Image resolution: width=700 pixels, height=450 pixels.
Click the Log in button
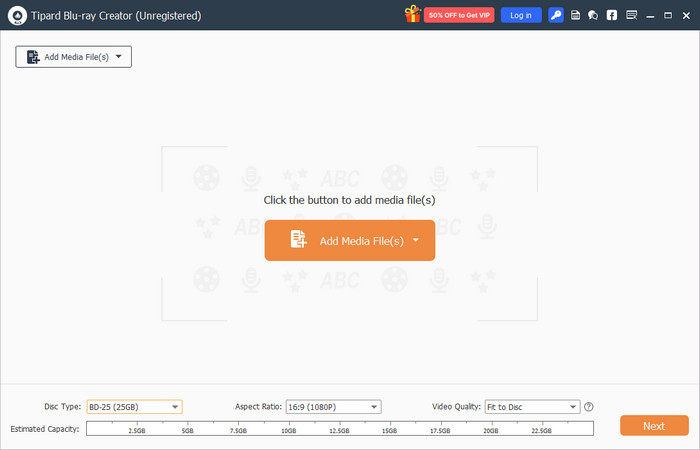pos(520,15)
